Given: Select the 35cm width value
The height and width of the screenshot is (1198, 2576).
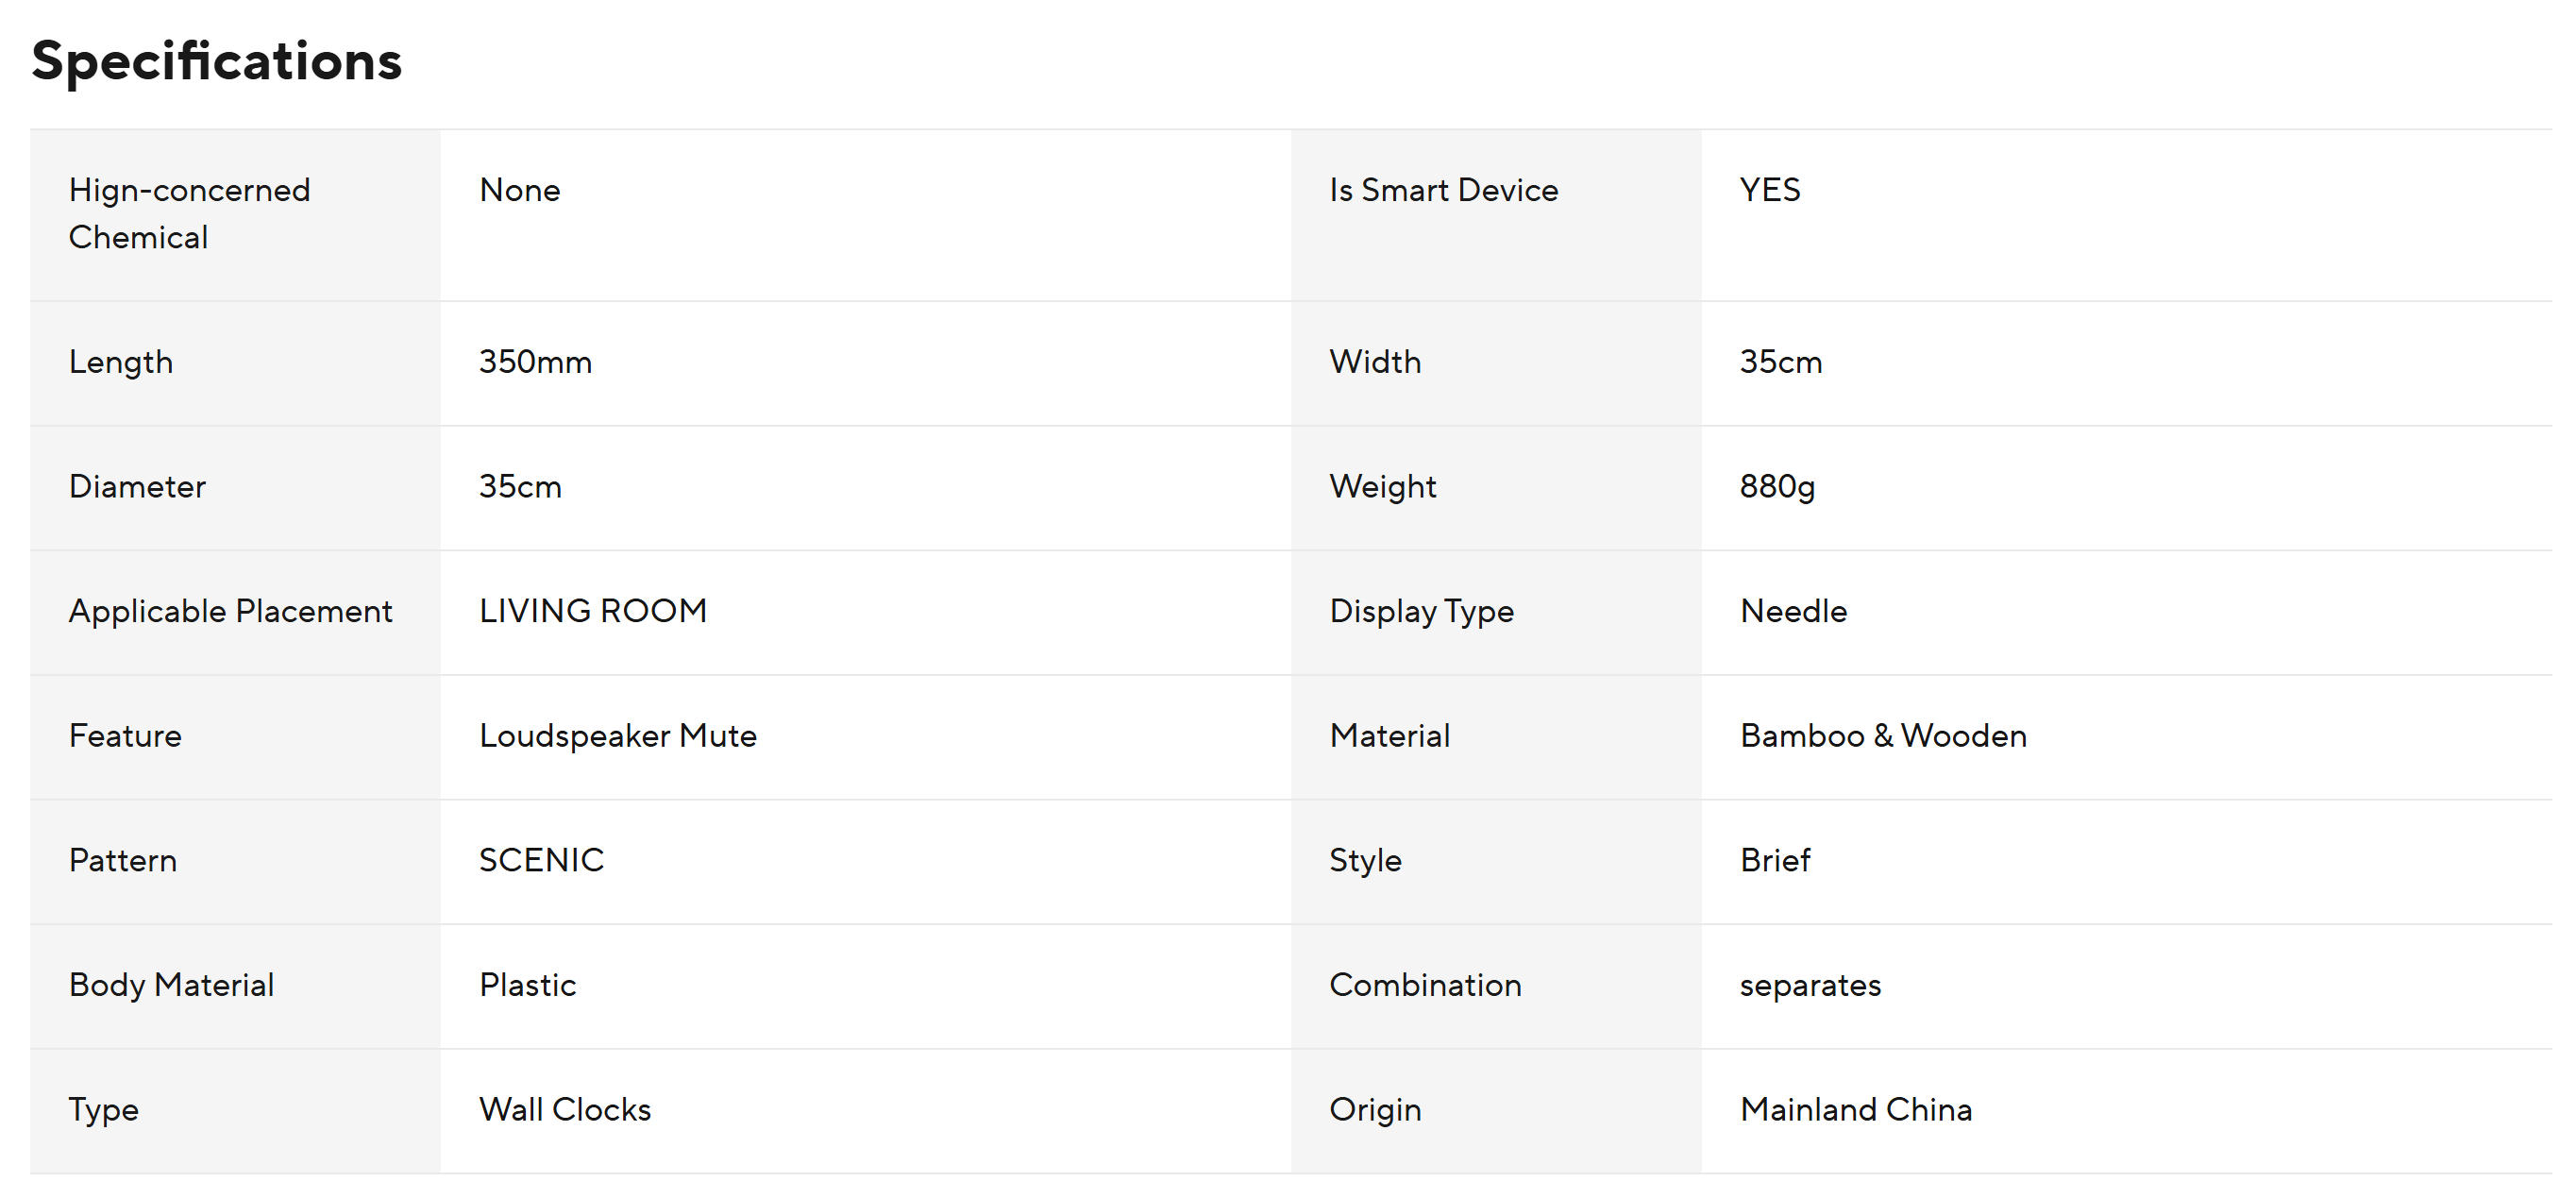Looking at the screenshot, I should [1780, 362].
